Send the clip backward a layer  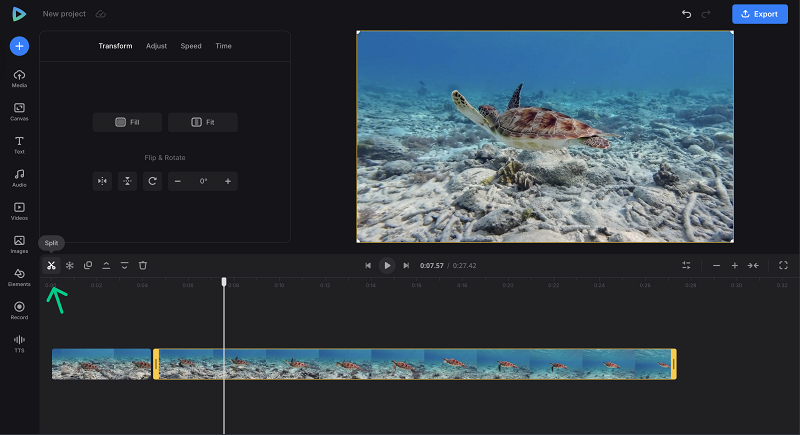pos(124,265)
